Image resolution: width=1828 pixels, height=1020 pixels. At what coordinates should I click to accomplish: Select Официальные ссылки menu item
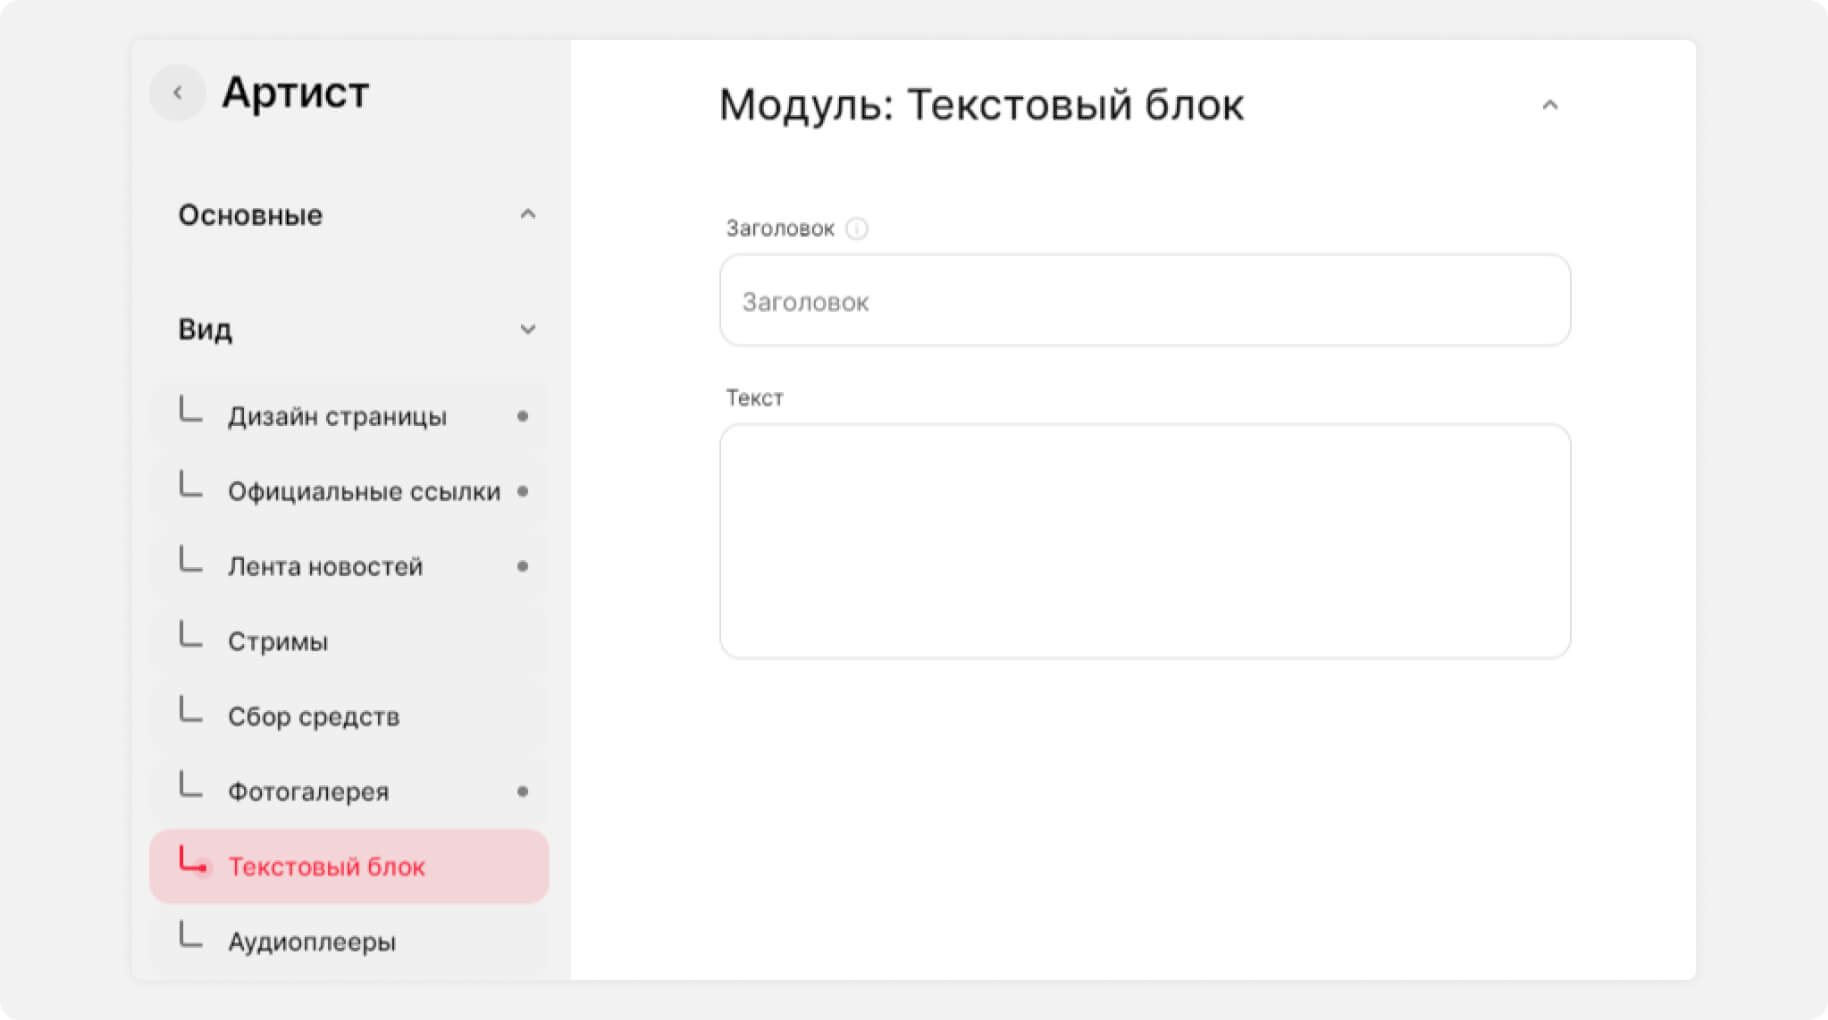363,492
